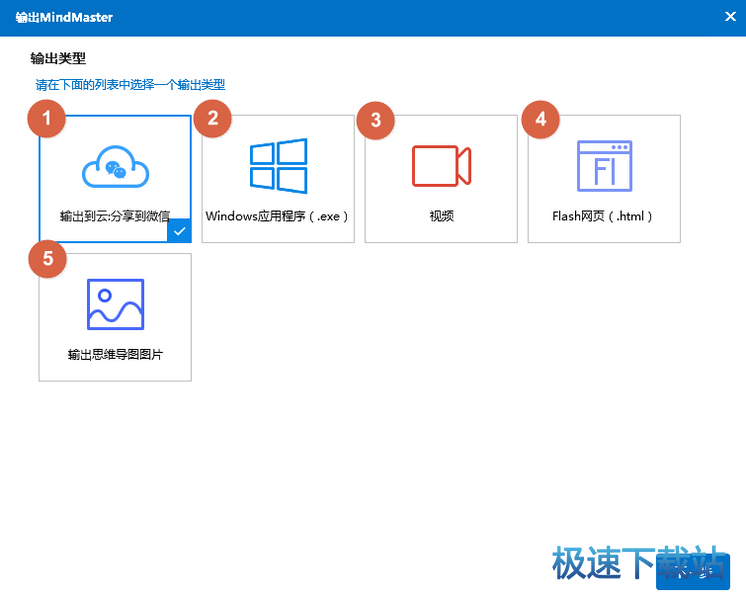Click the 输出思维导图图片 label
Image resolution: width=746 pixels, height=600 pixels.
[116, 354]
